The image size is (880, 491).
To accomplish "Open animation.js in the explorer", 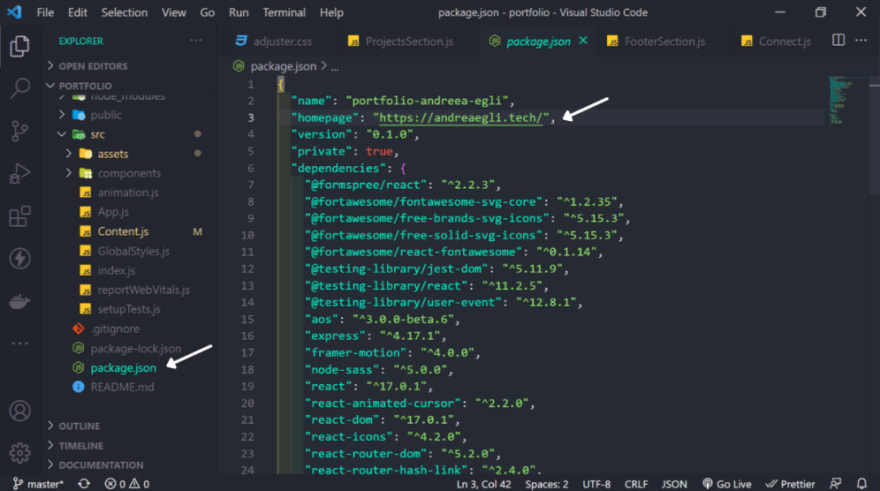I will [x=128, y=192].
